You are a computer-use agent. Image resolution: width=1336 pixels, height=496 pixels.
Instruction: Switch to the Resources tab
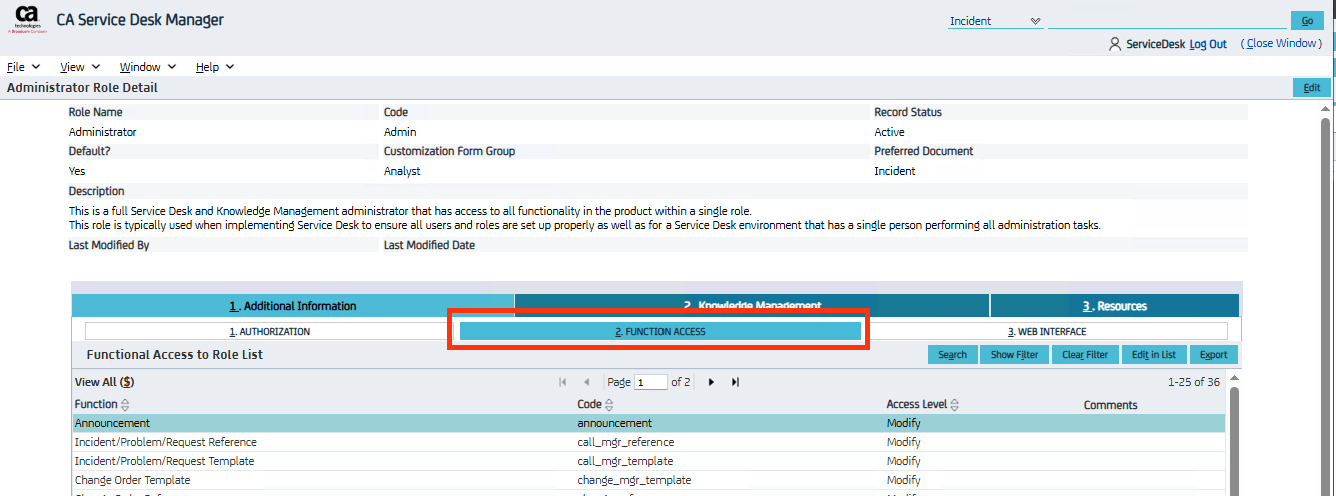click(x=1114, y=306)
